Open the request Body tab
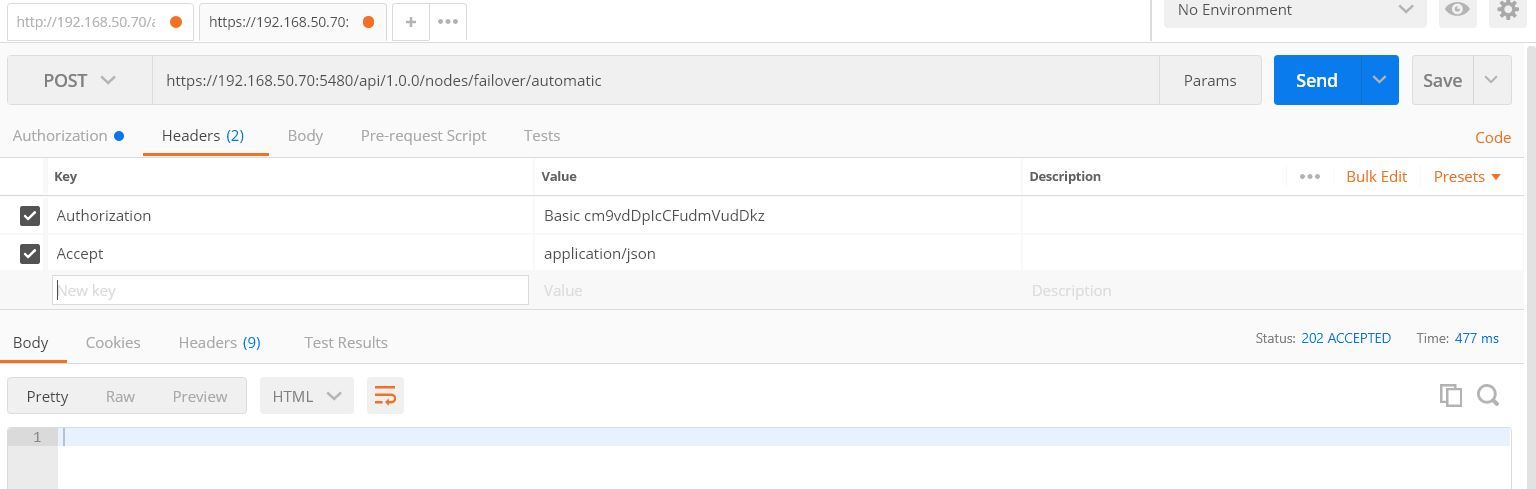 pos(305,135)
